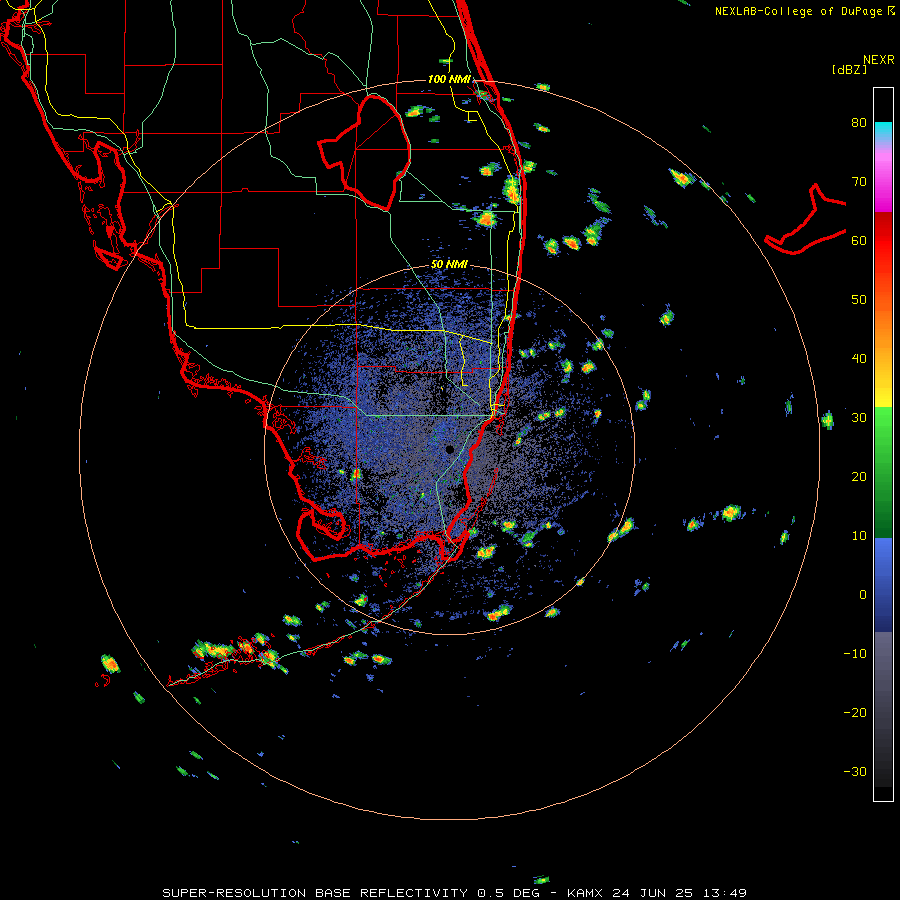The height and width of the screenshot is (900, 900).
Task: Click the -20 value on the dBZ scale
Action: (855, 713)
